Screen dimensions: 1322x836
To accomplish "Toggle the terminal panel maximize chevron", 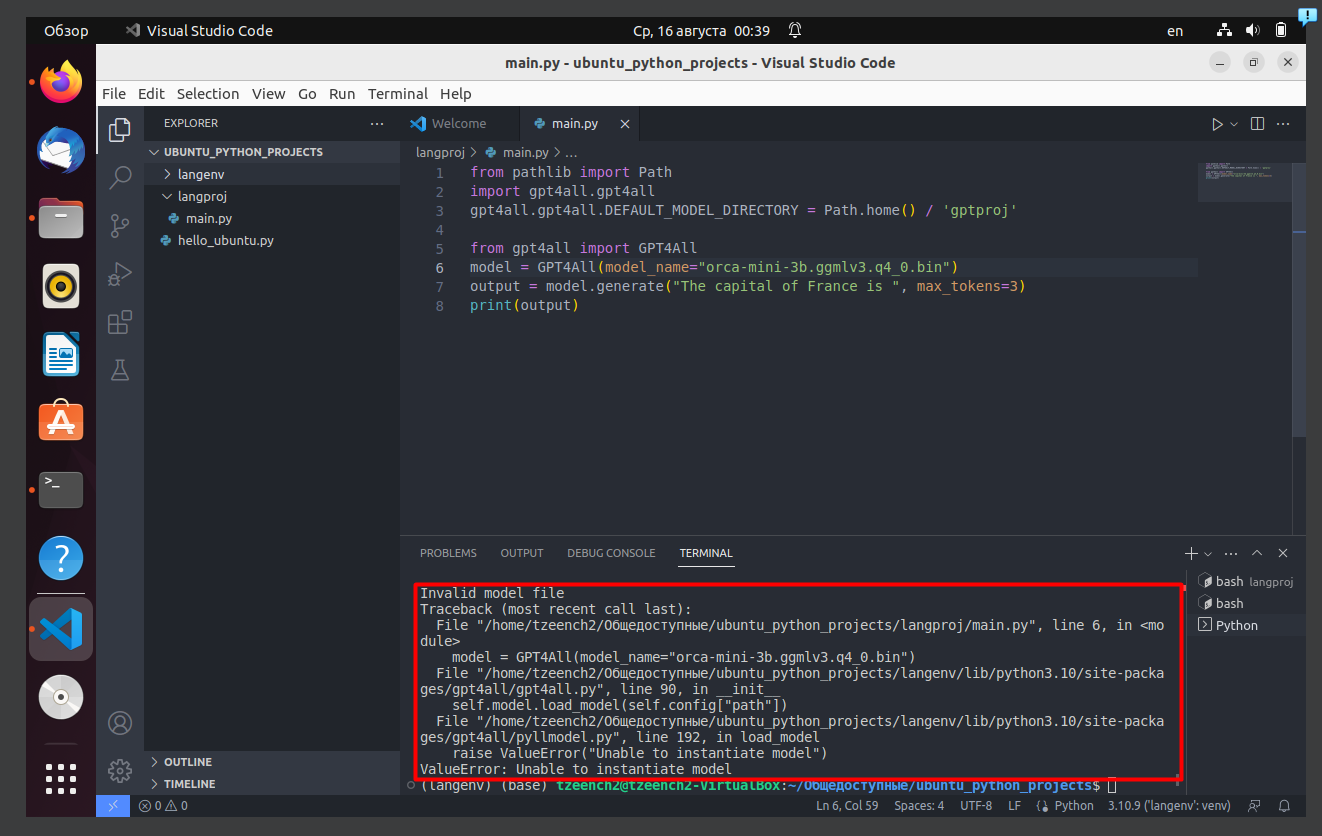I will pyautogui.click(x=1257, y=552).
